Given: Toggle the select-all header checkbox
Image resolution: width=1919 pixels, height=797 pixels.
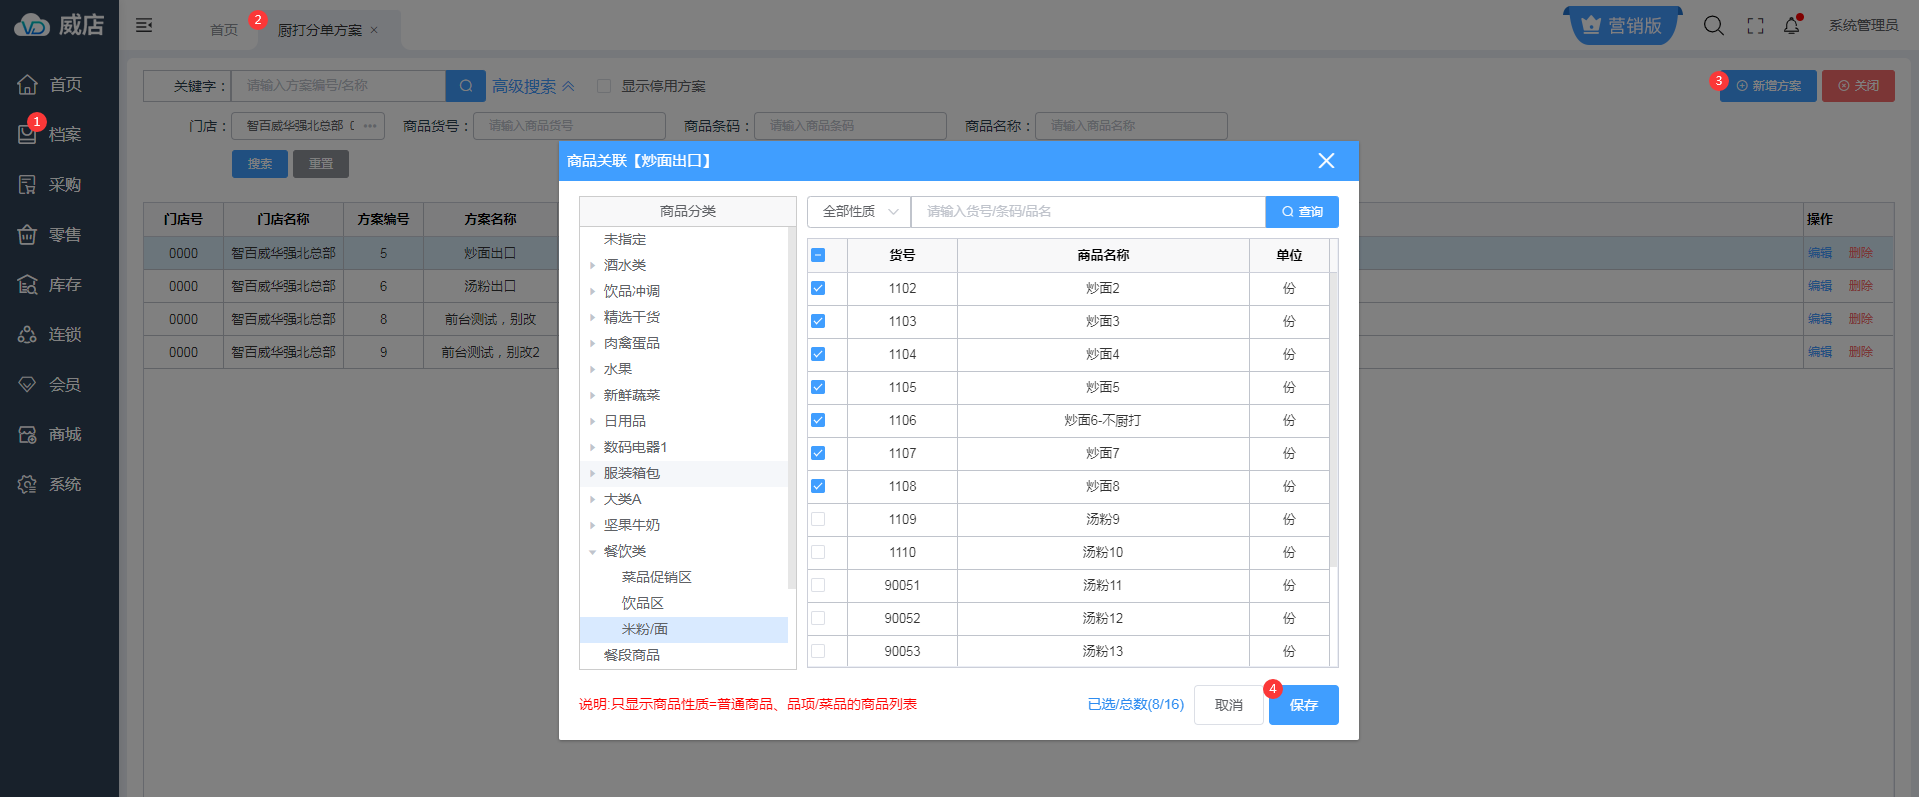Looking at the screenshot, I should [x=818, y=255].
